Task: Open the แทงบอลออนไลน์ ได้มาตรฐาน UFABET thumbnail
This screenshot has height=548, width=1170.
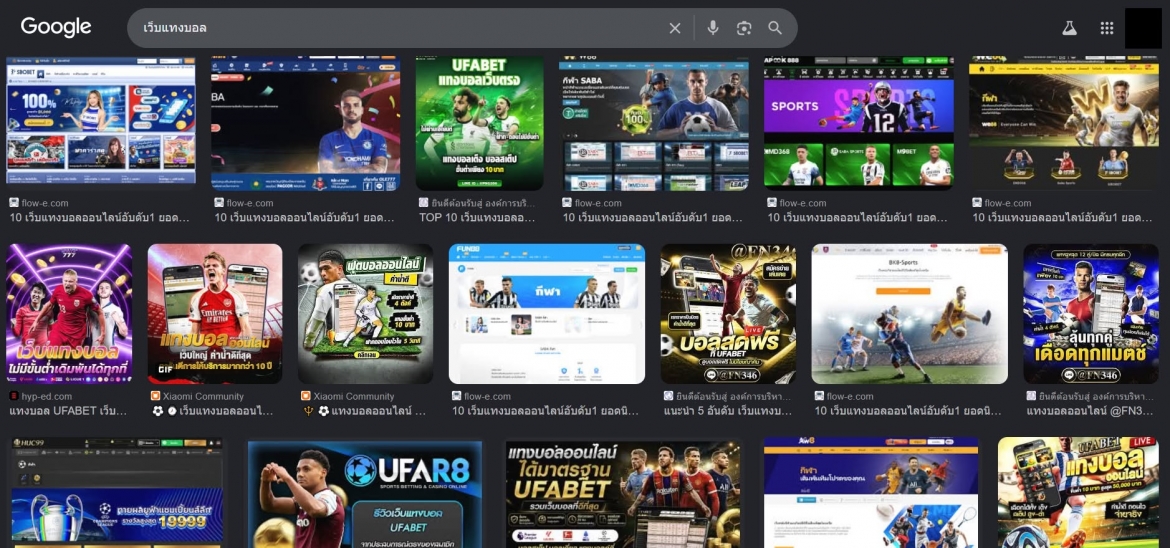Action: (624, 494)
